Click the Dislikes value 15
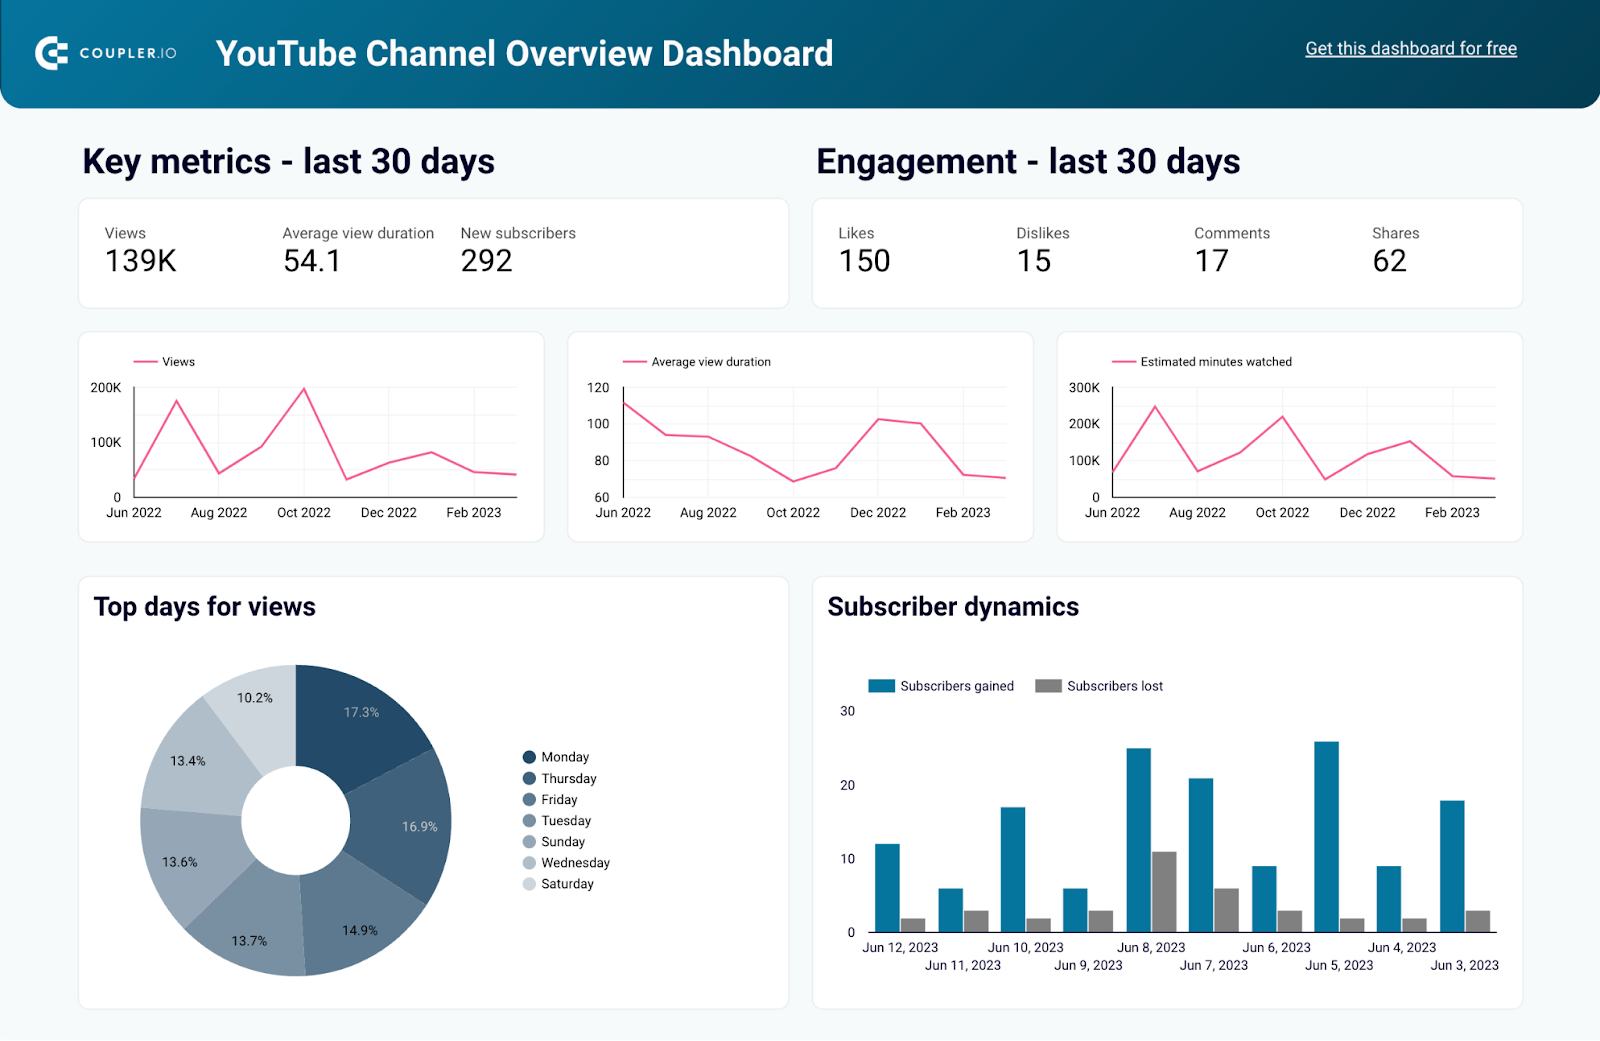Viewport: 1600px width, 1041px height. [1035, 261]
